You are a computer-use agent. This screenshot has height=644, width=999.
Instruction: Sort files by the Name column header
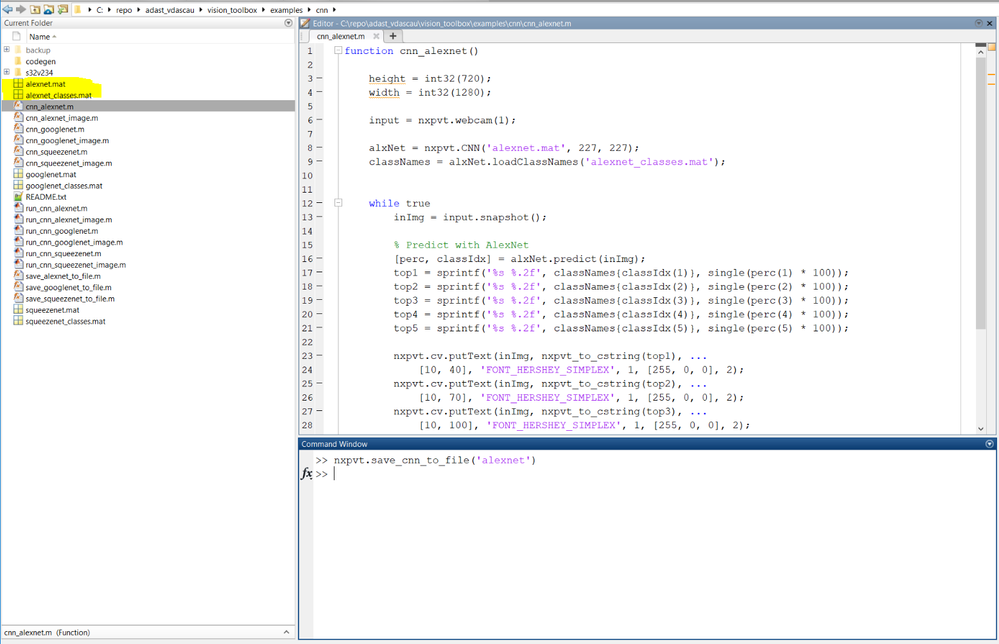43,36
